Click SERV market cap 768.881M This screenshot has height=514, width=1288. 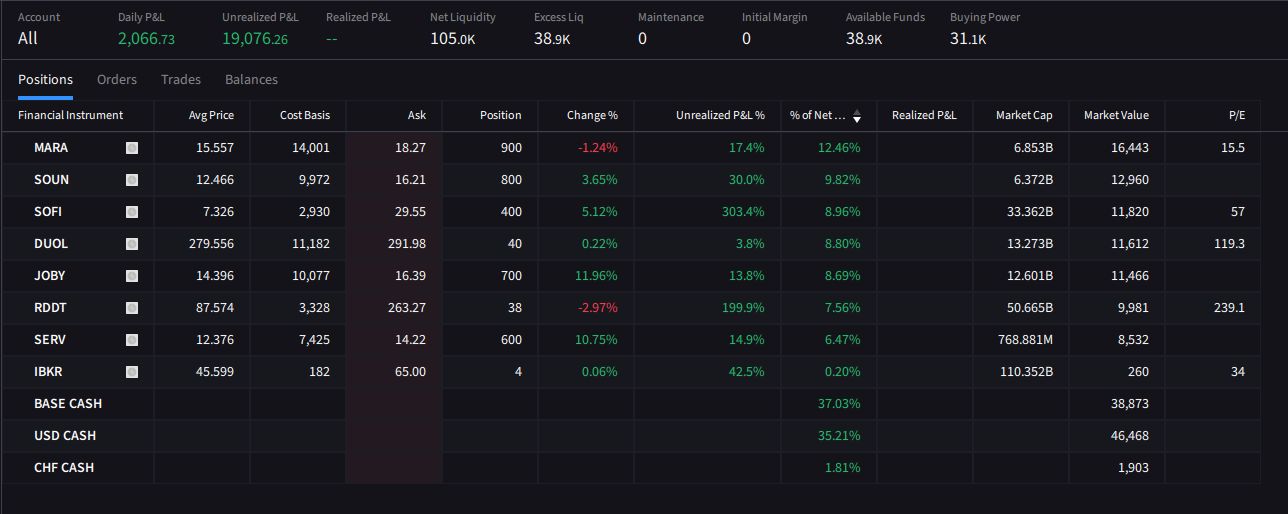click(1025, 340)
